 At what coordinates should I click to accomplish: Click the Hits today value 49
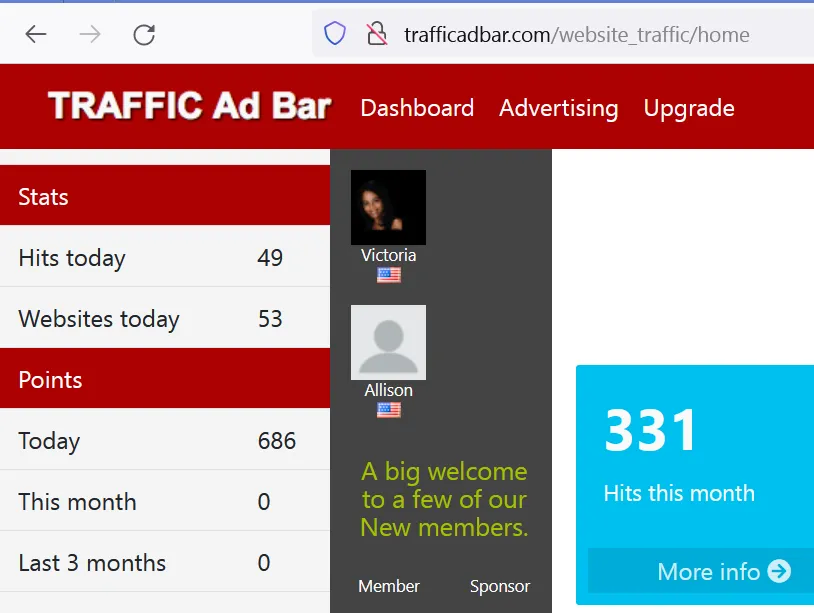(270, 257)
